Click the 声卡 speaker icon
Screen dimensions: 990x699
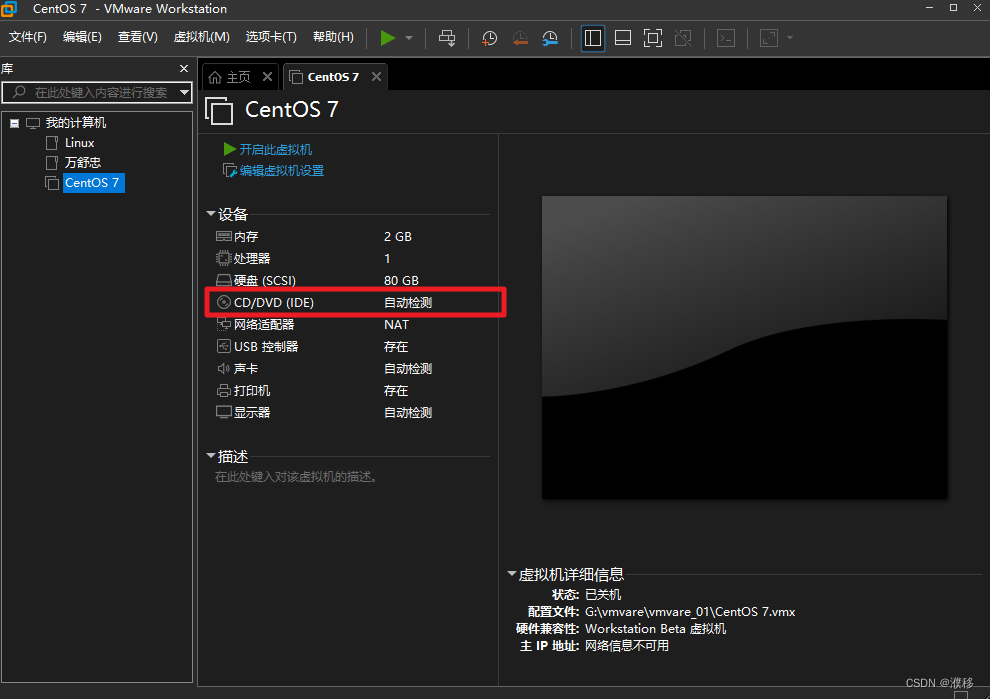tap(224, 368)
